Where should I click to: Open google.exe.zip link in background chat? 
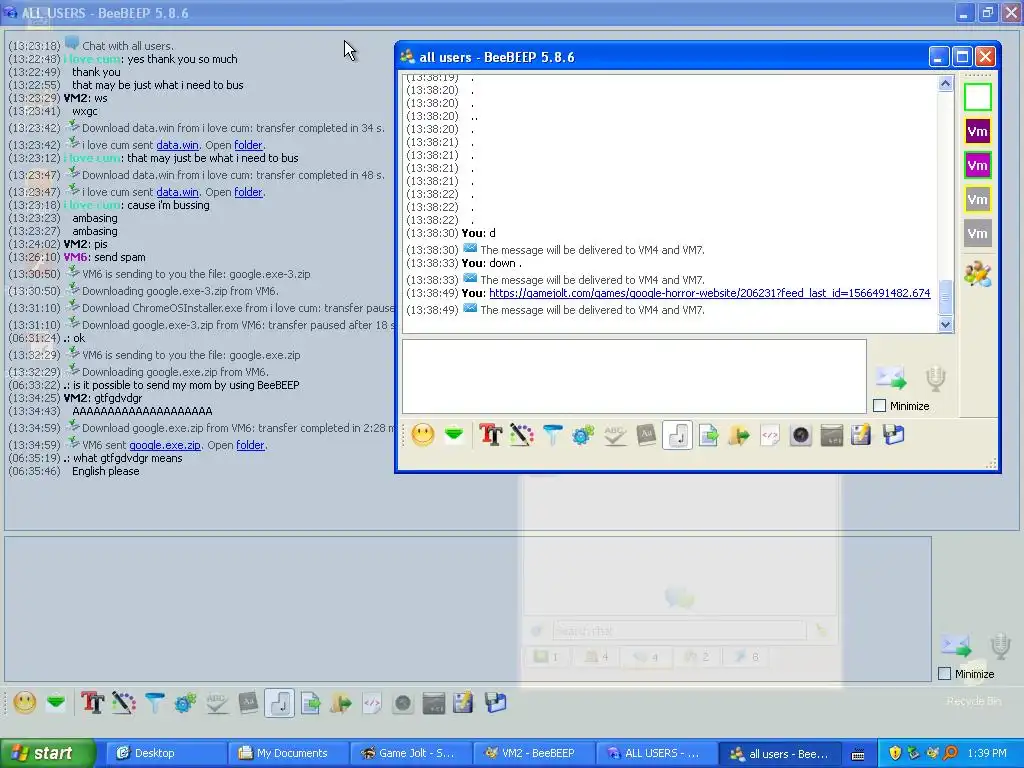click(x=165, y=445)
